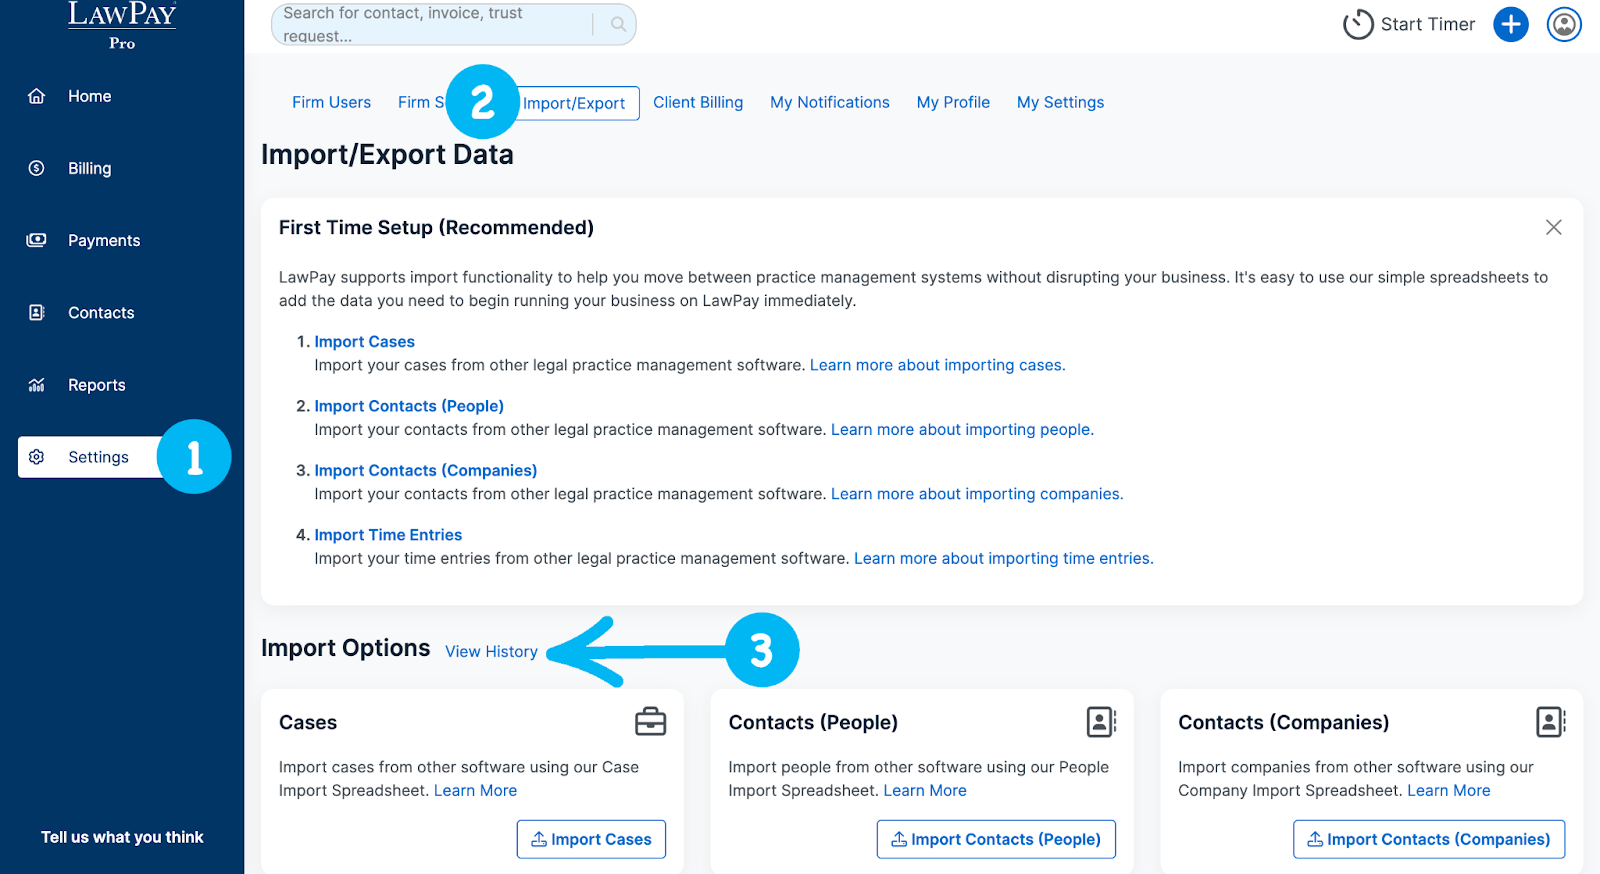Click the Import Contacts (Companies) button
Screen dimensions: 1600x874
[1429, 839]
